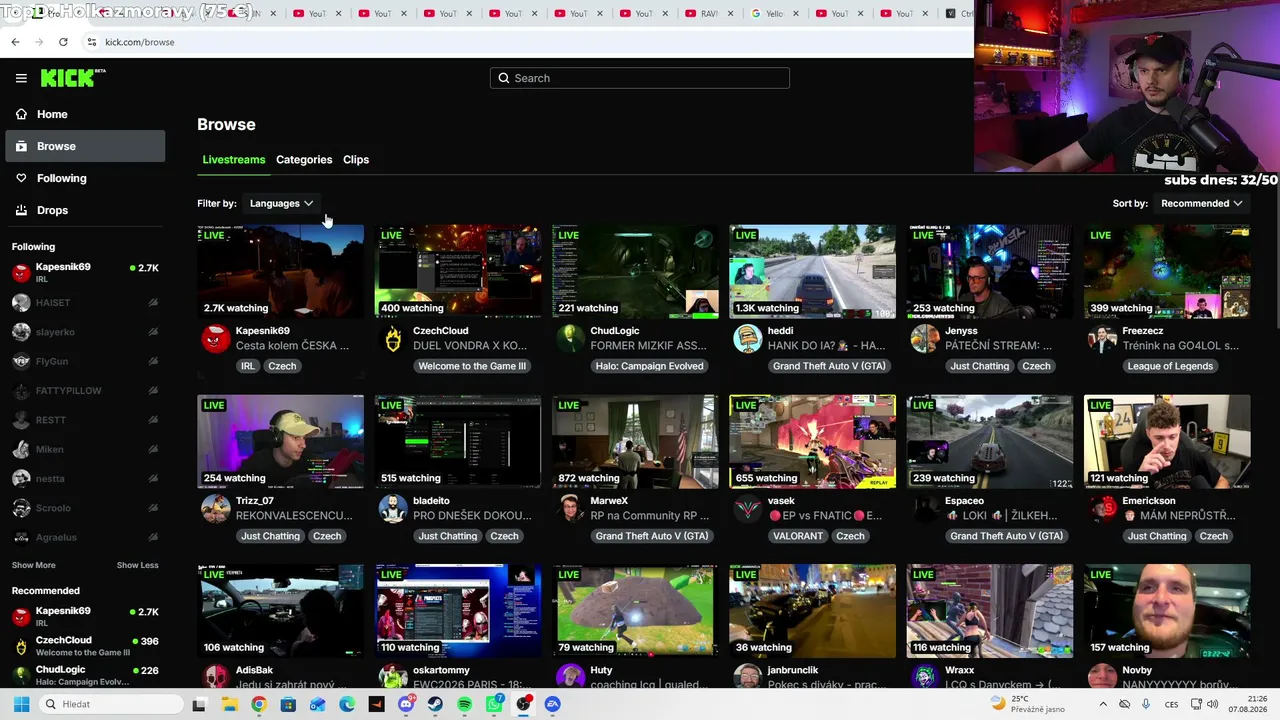Switch to the RAVI browser tab
Viewport: 1280px width, 720px height.
point(708,14)
